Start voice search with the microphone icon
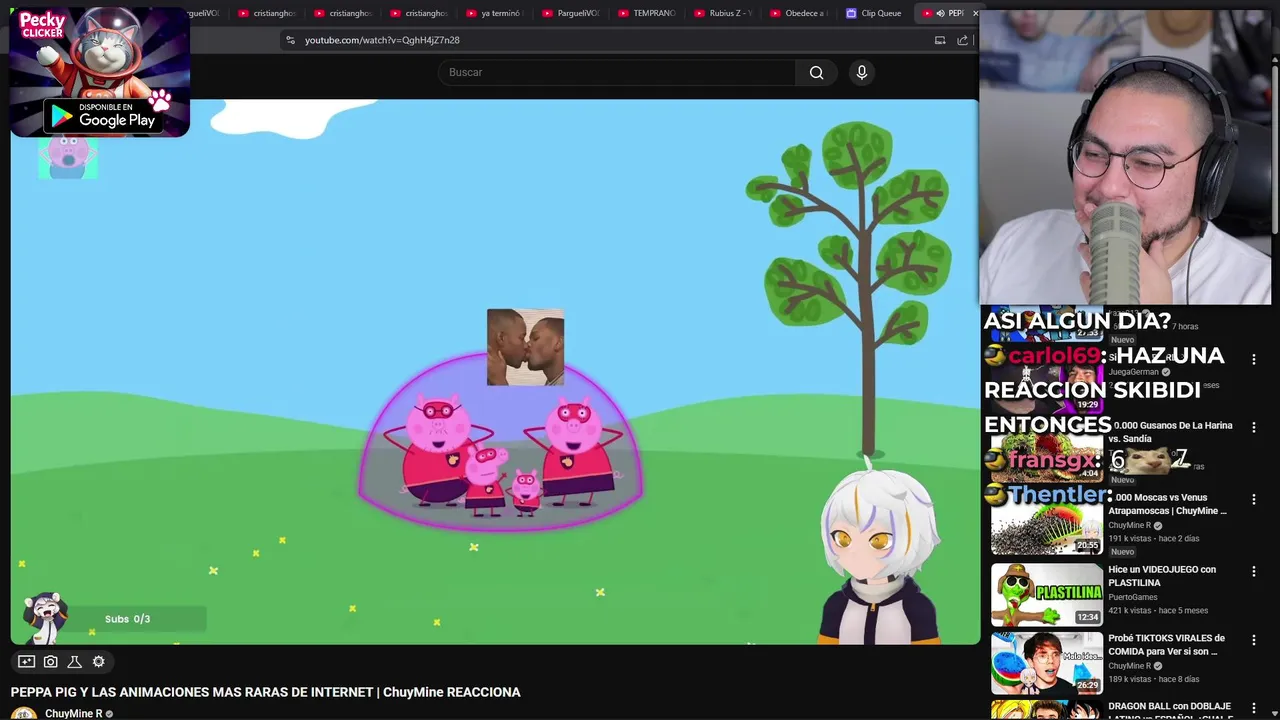The width and height of the screenshot is (1280, 720). [x=862, y=72]
